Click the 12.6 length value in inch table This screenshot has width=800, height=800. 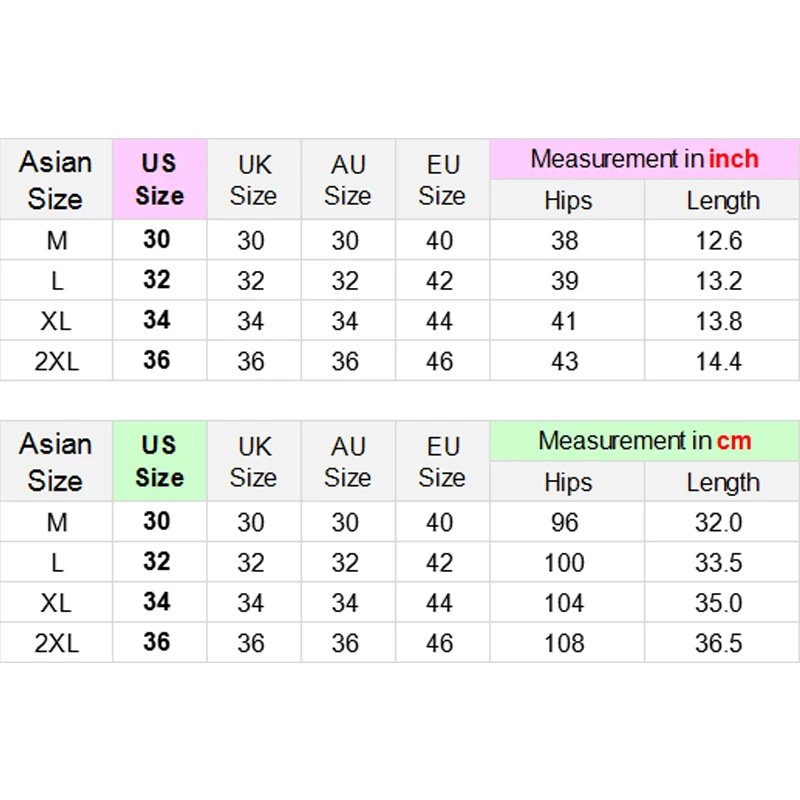pos(721,240)
